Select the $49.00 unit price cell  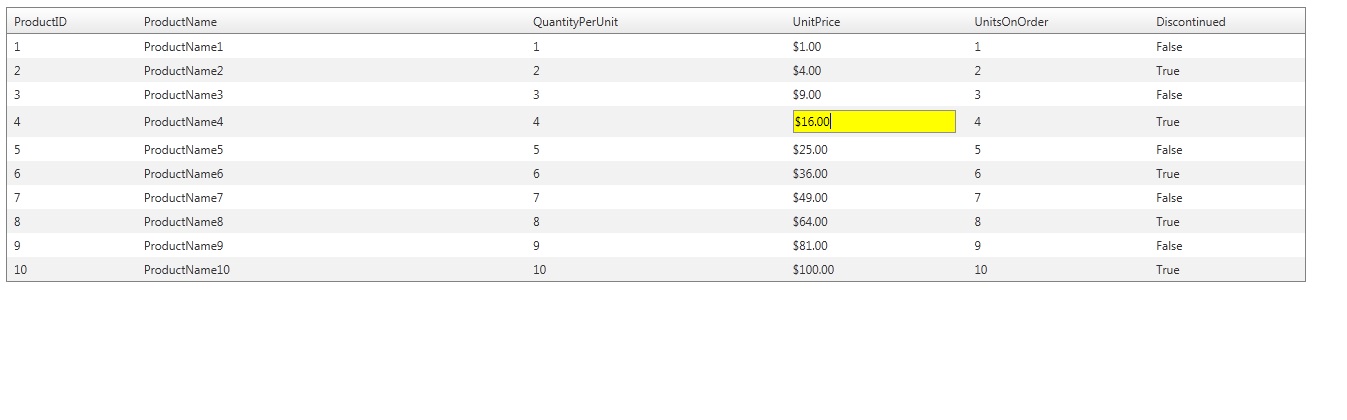pos(810,198)
